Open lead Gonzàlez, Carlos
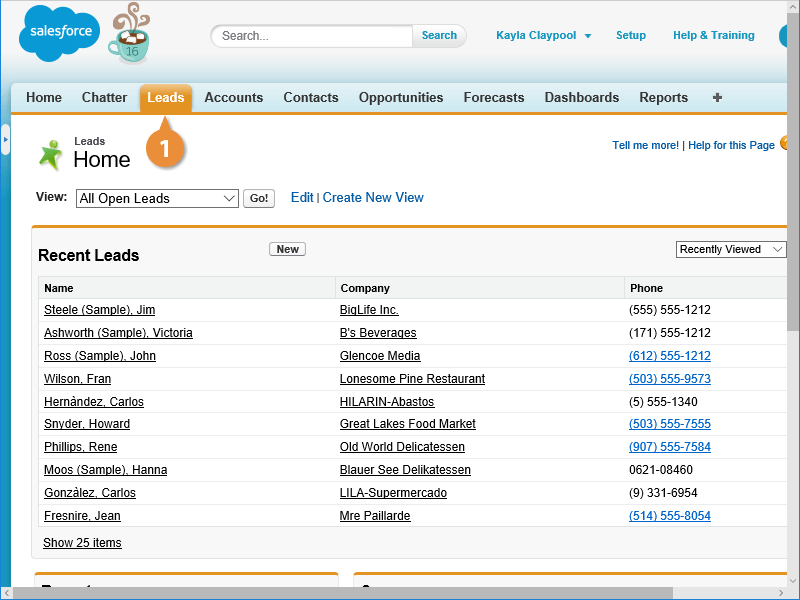 point(90,493)
